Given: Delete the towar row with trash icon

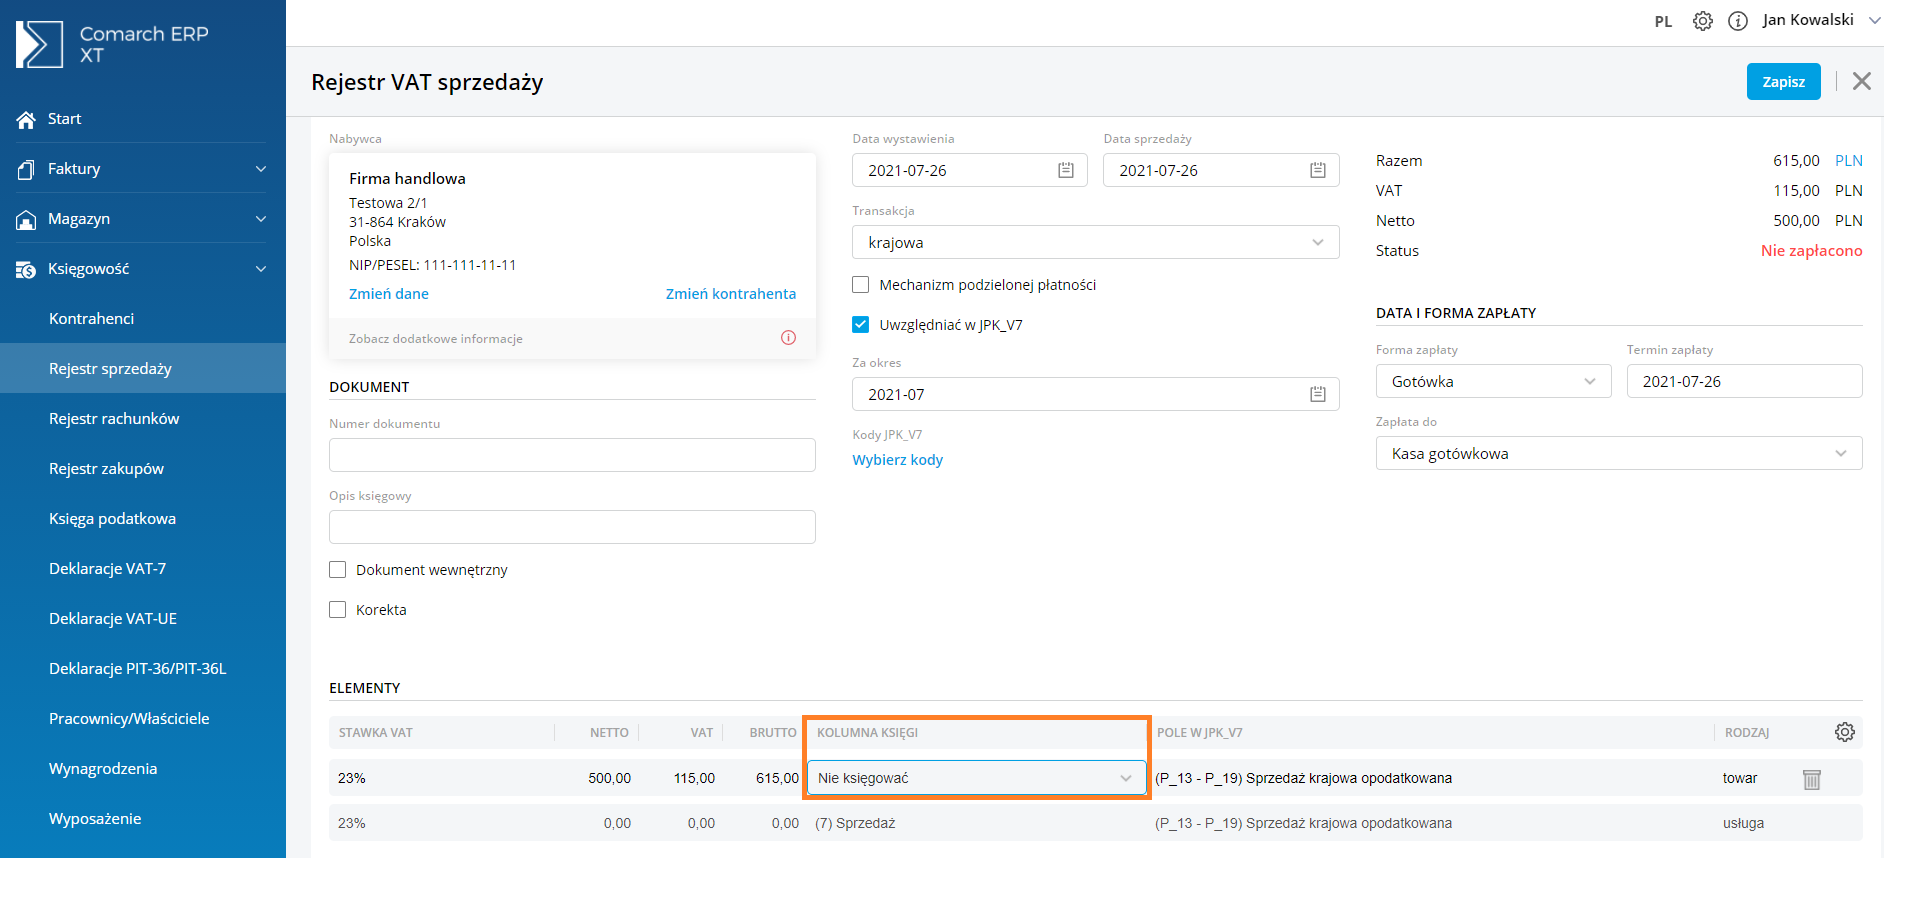Looking at the screenshot, I should [x=1812, y=779].
